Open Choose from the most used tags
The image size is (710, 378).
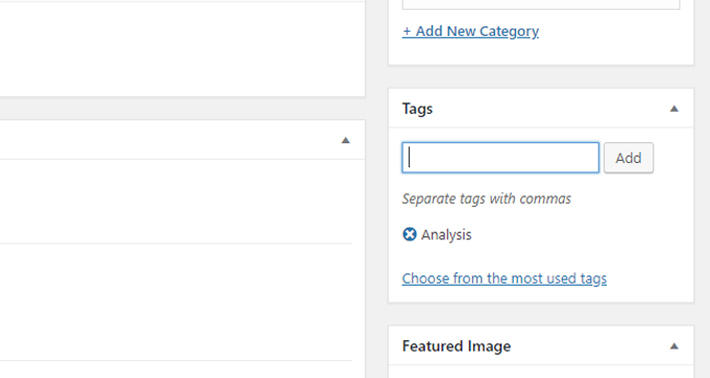504,278
